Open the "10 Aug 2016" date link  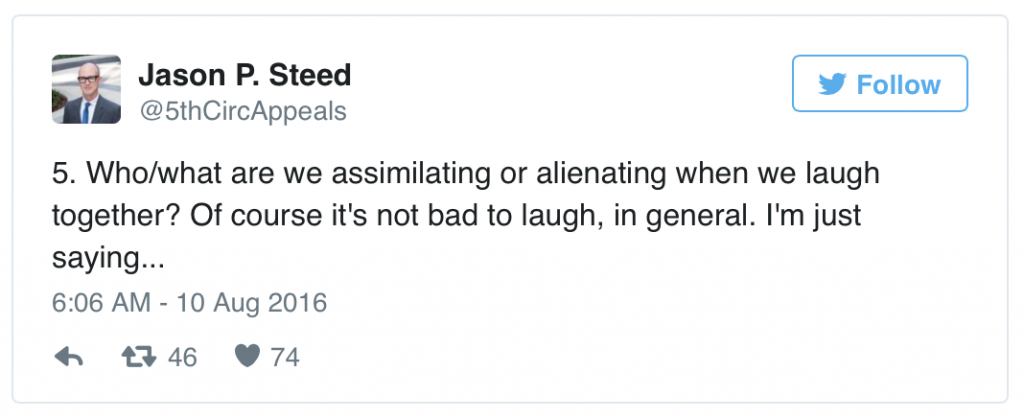point(250,302)
